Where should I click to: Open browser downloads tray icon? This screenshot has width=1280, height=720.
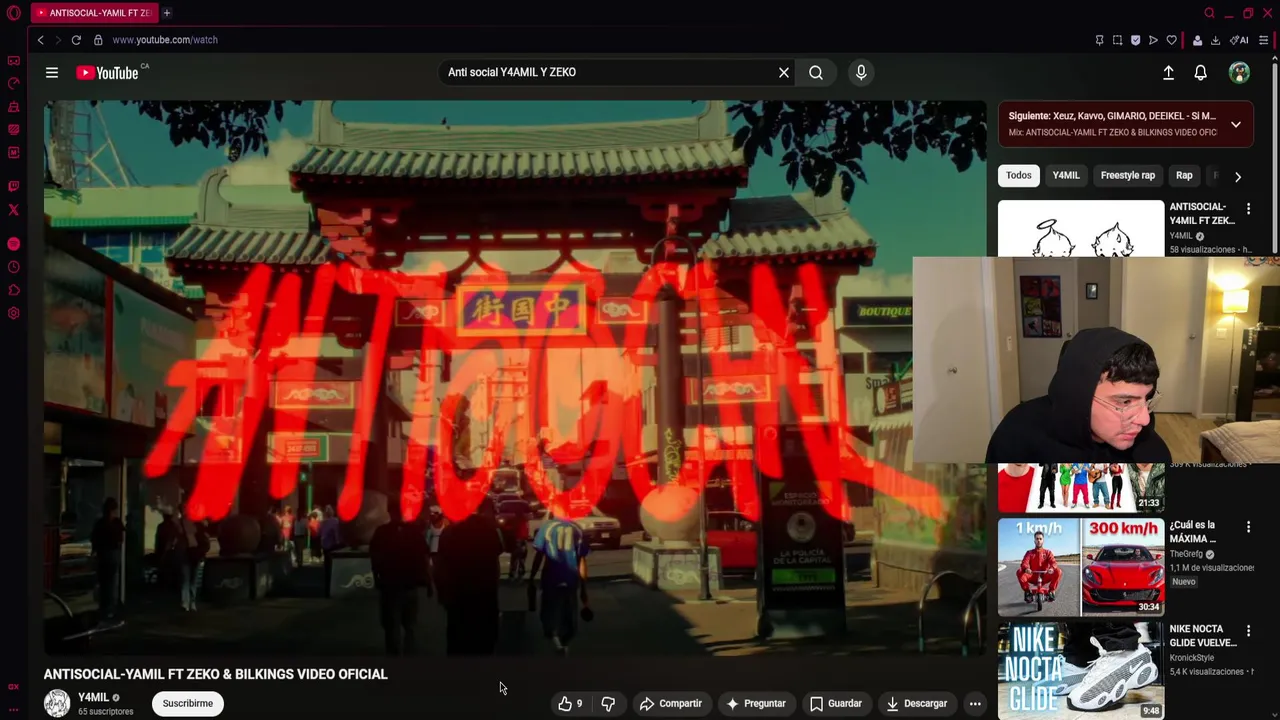click(x=1215, y=40)
